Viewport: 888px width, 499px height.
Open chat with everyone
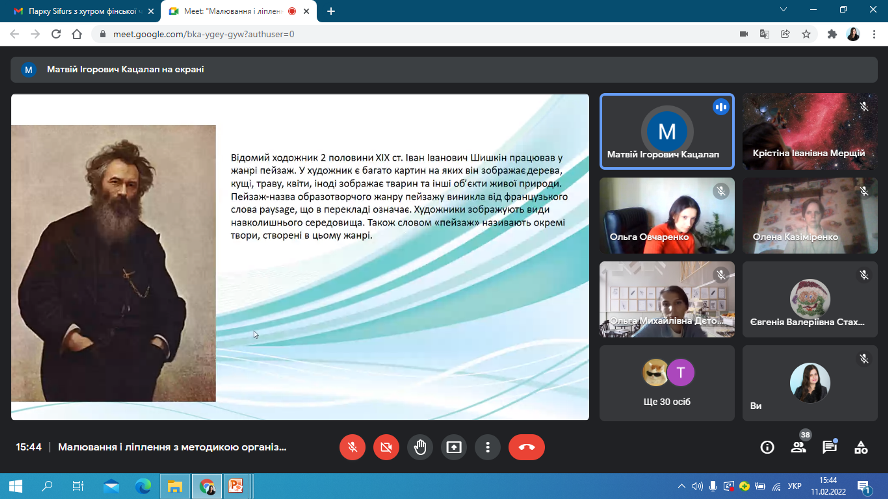point(830,447)
